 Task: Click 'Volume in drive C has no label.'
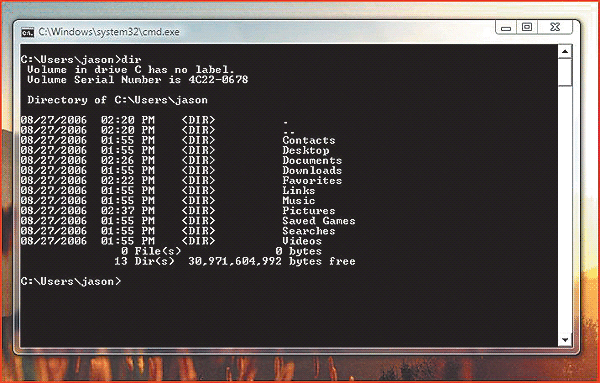[130, 70]
